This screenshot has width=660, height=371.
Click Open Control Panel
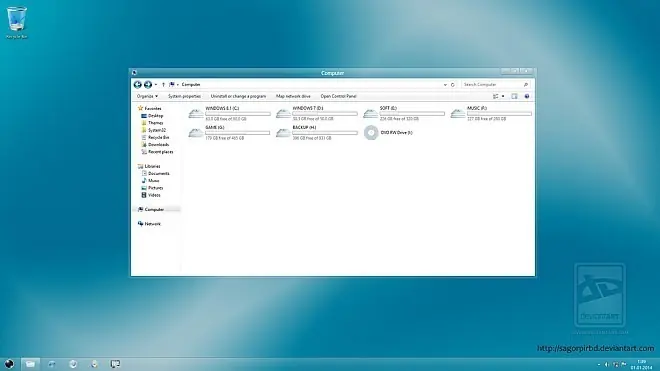pyautogui.click(x=338, y=96)
